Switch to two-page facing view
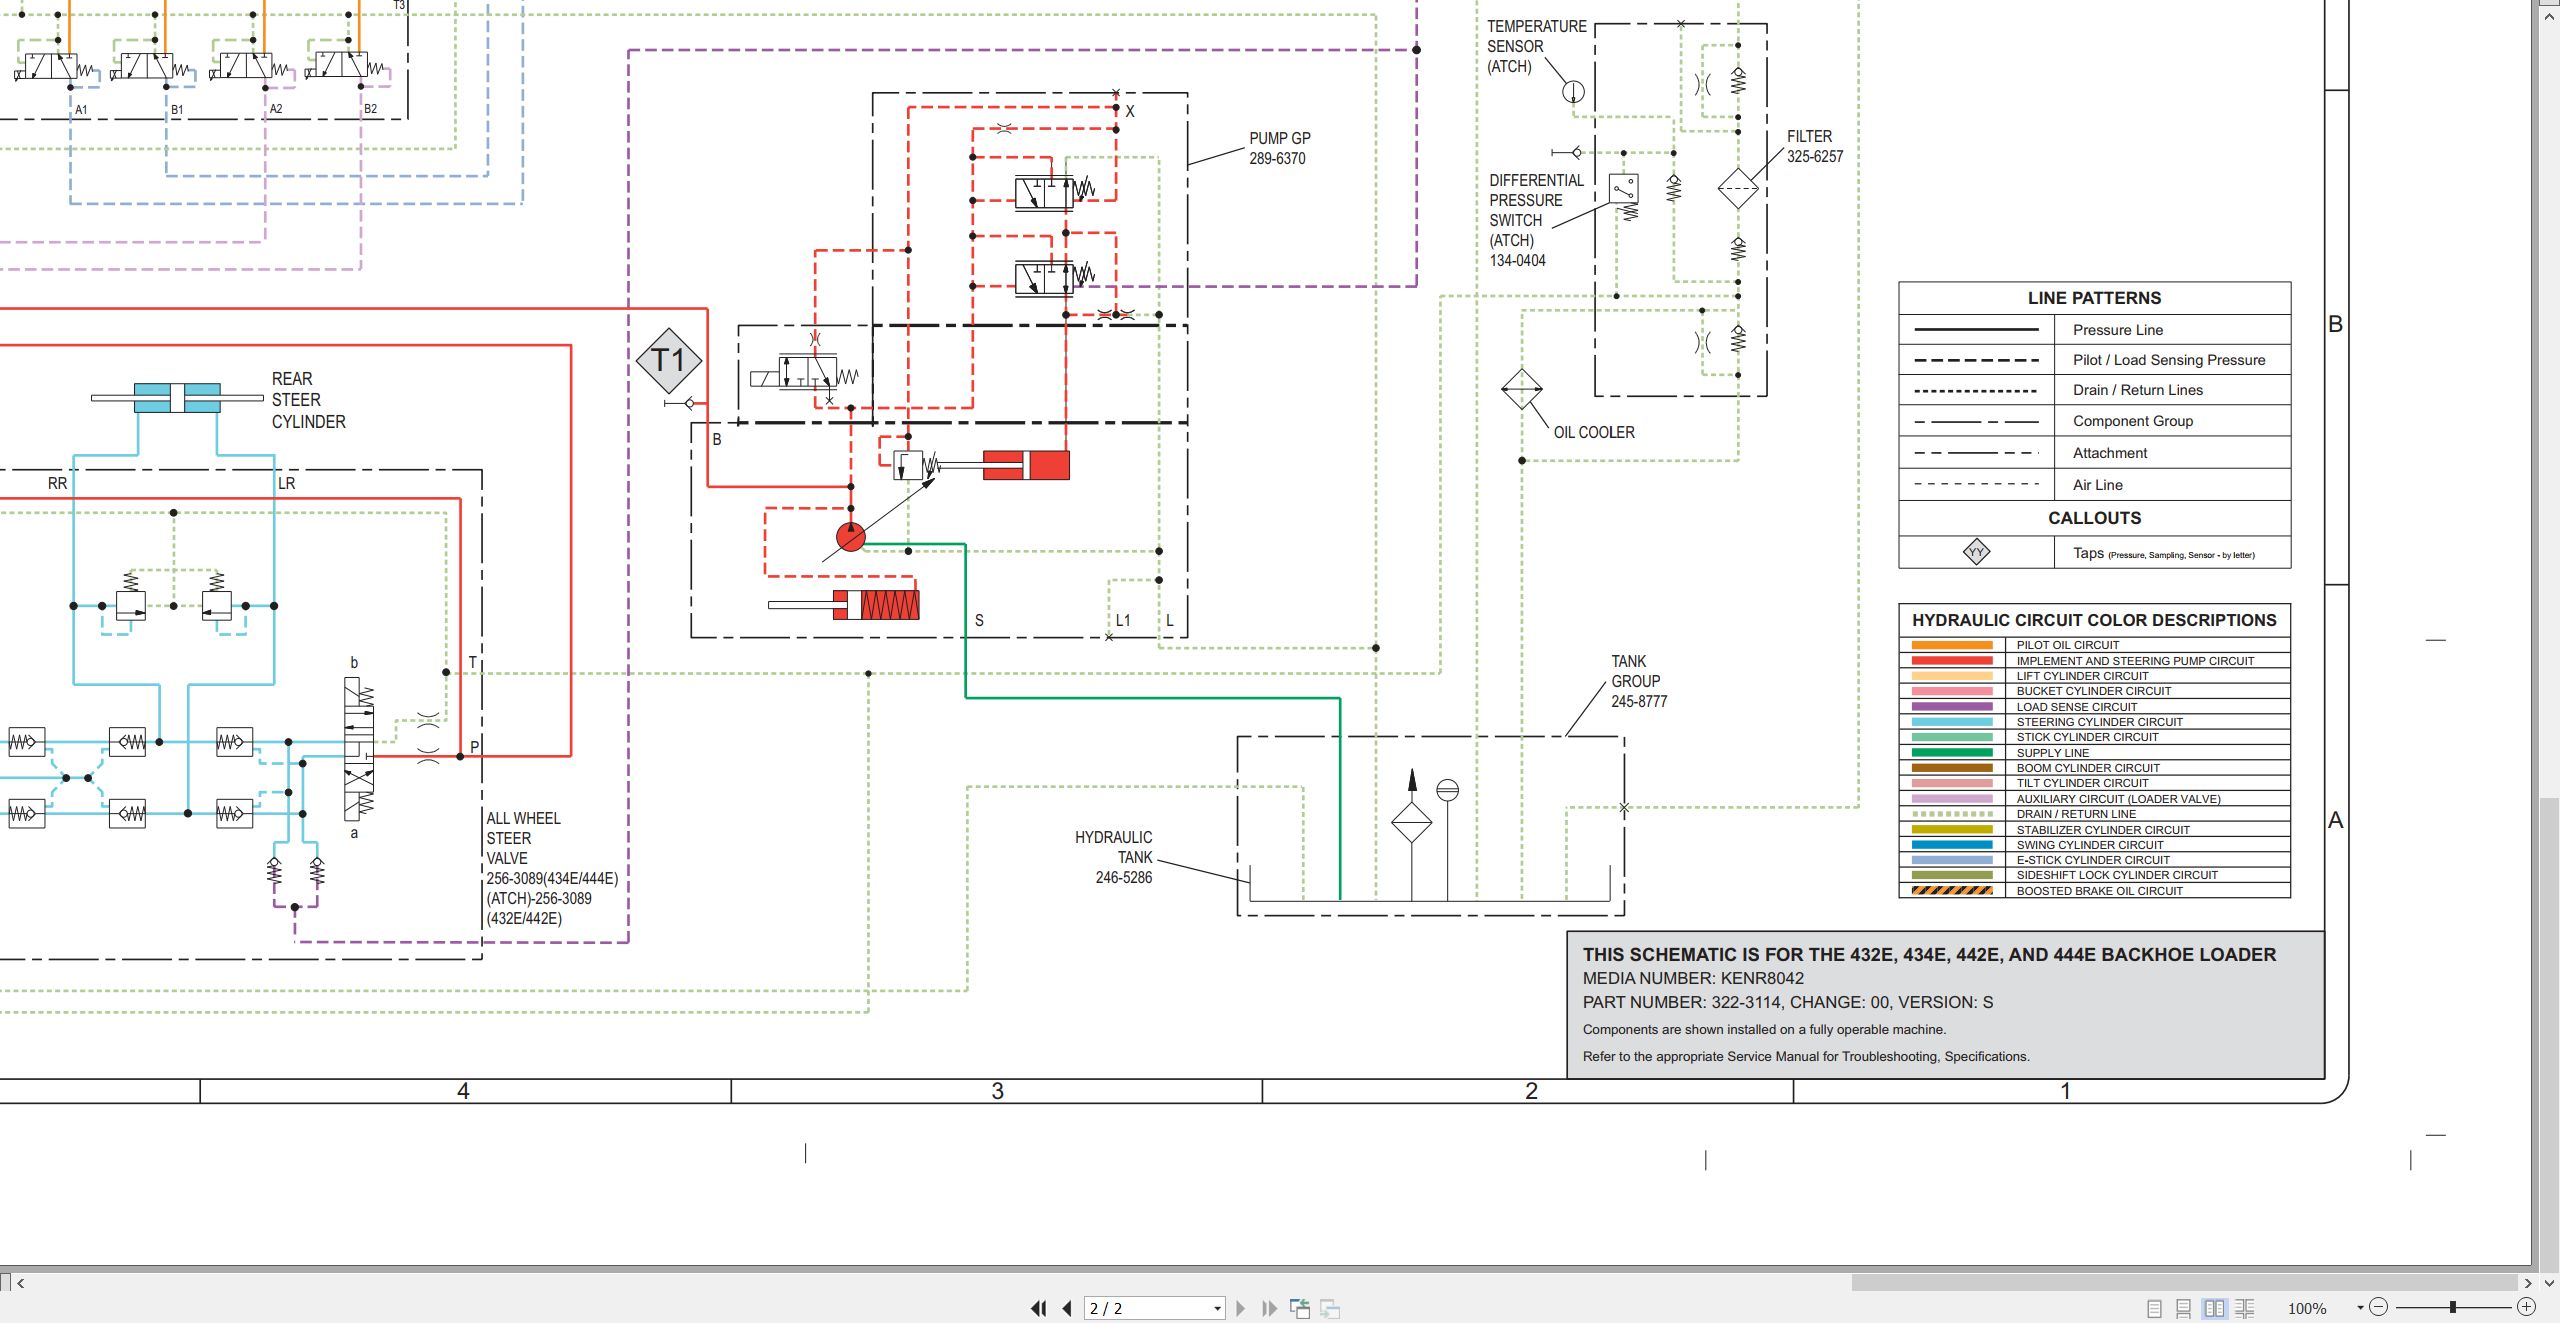The width and height of the screenshot is (2560, 1323). pyautogui.click(x=2214, y=1308)
